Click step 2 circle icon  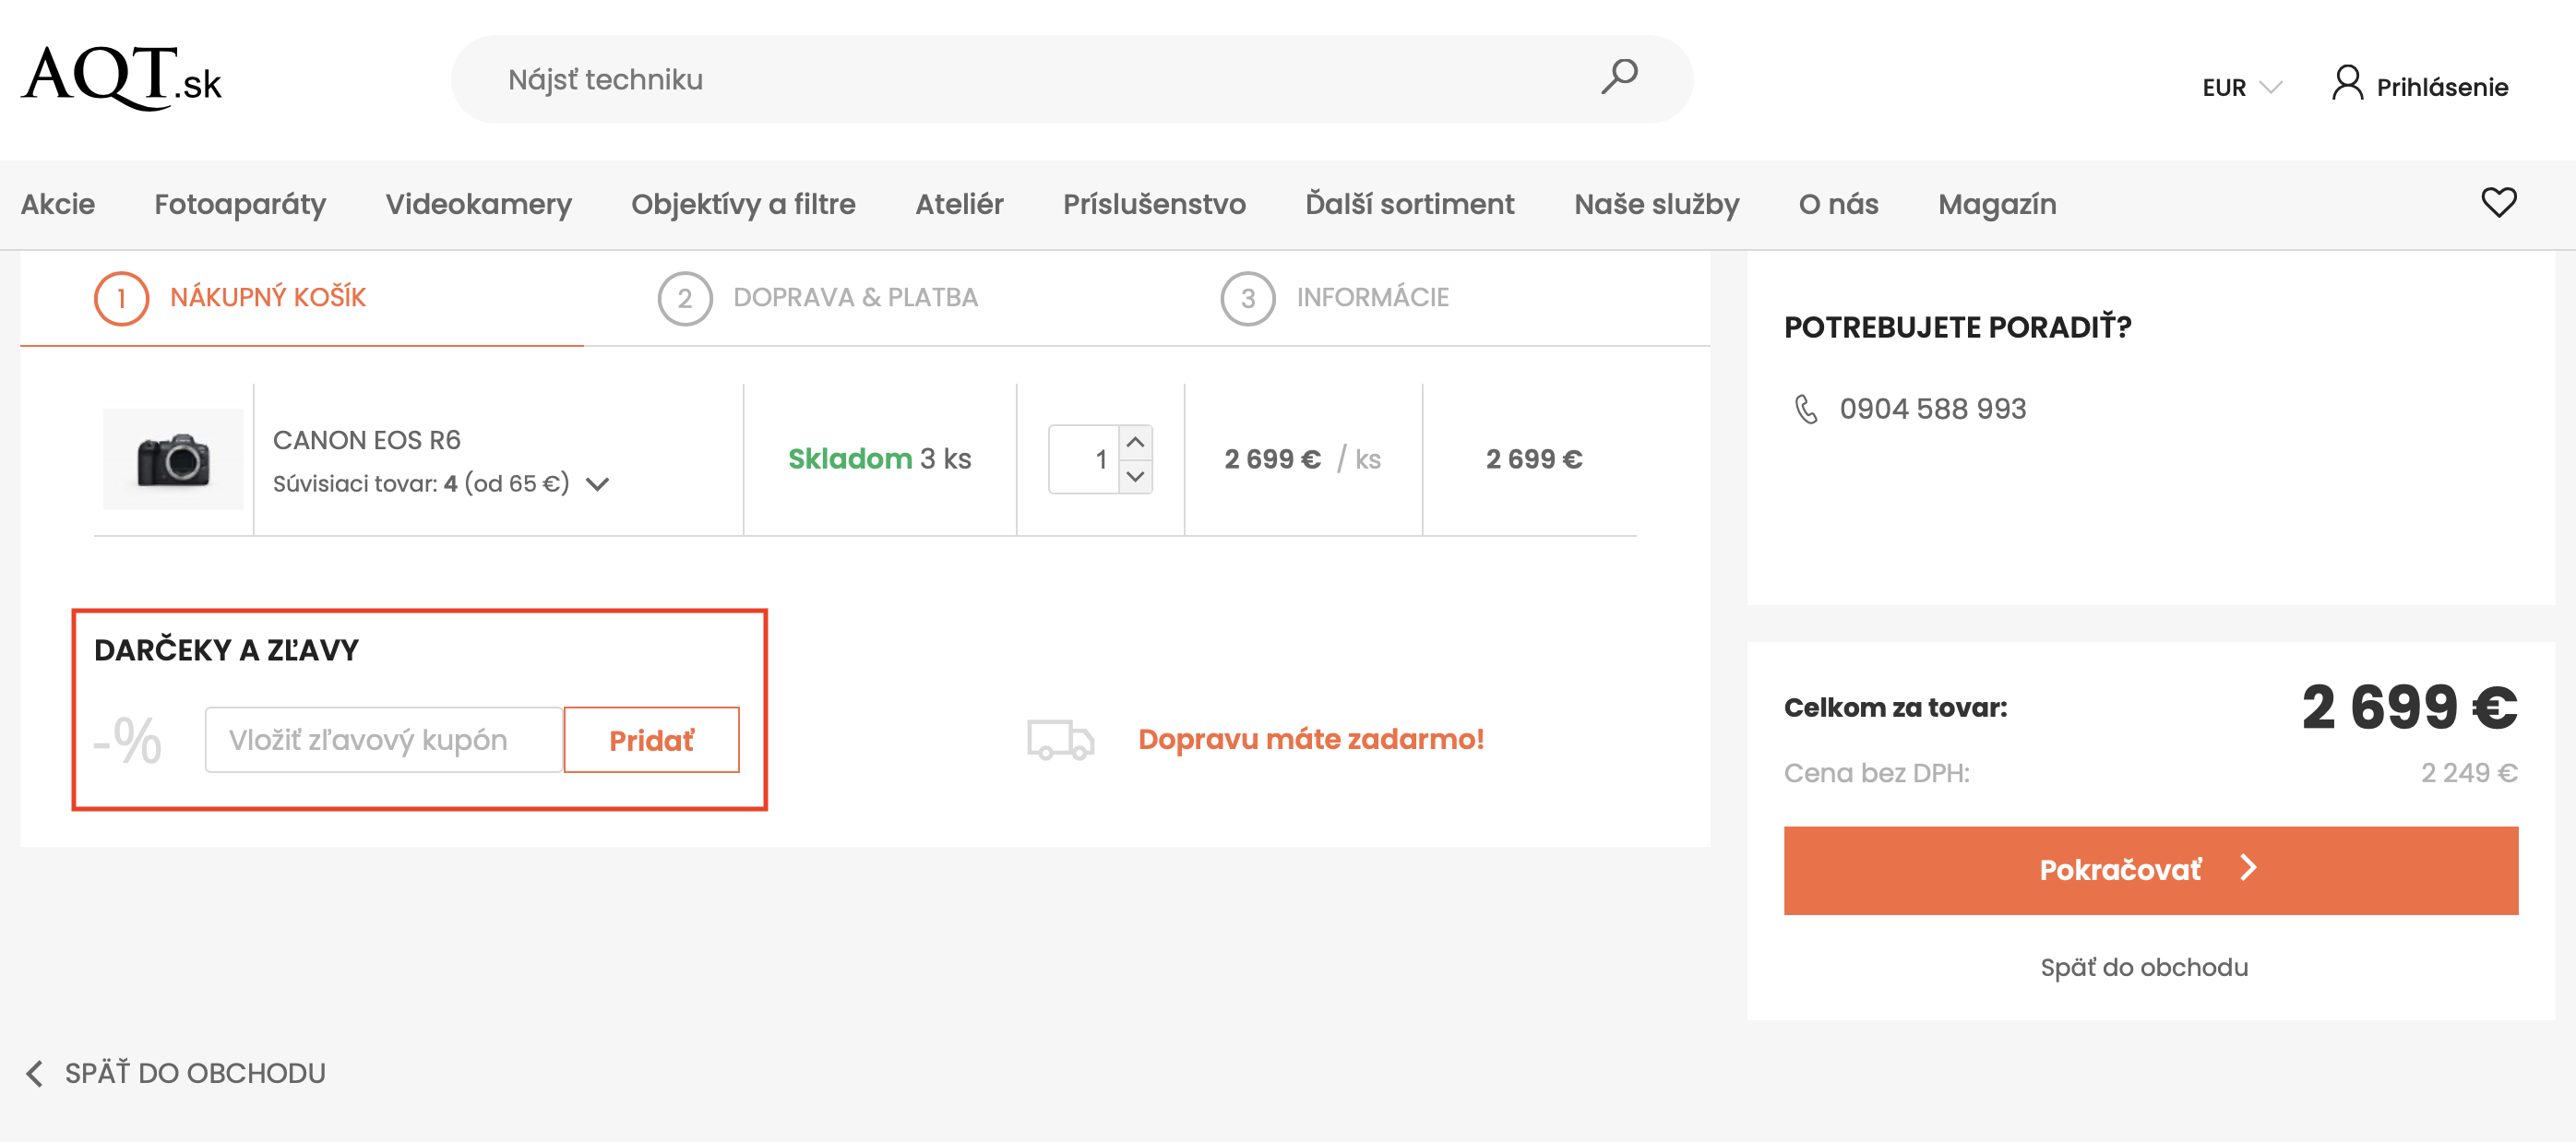tap(684, 298)
